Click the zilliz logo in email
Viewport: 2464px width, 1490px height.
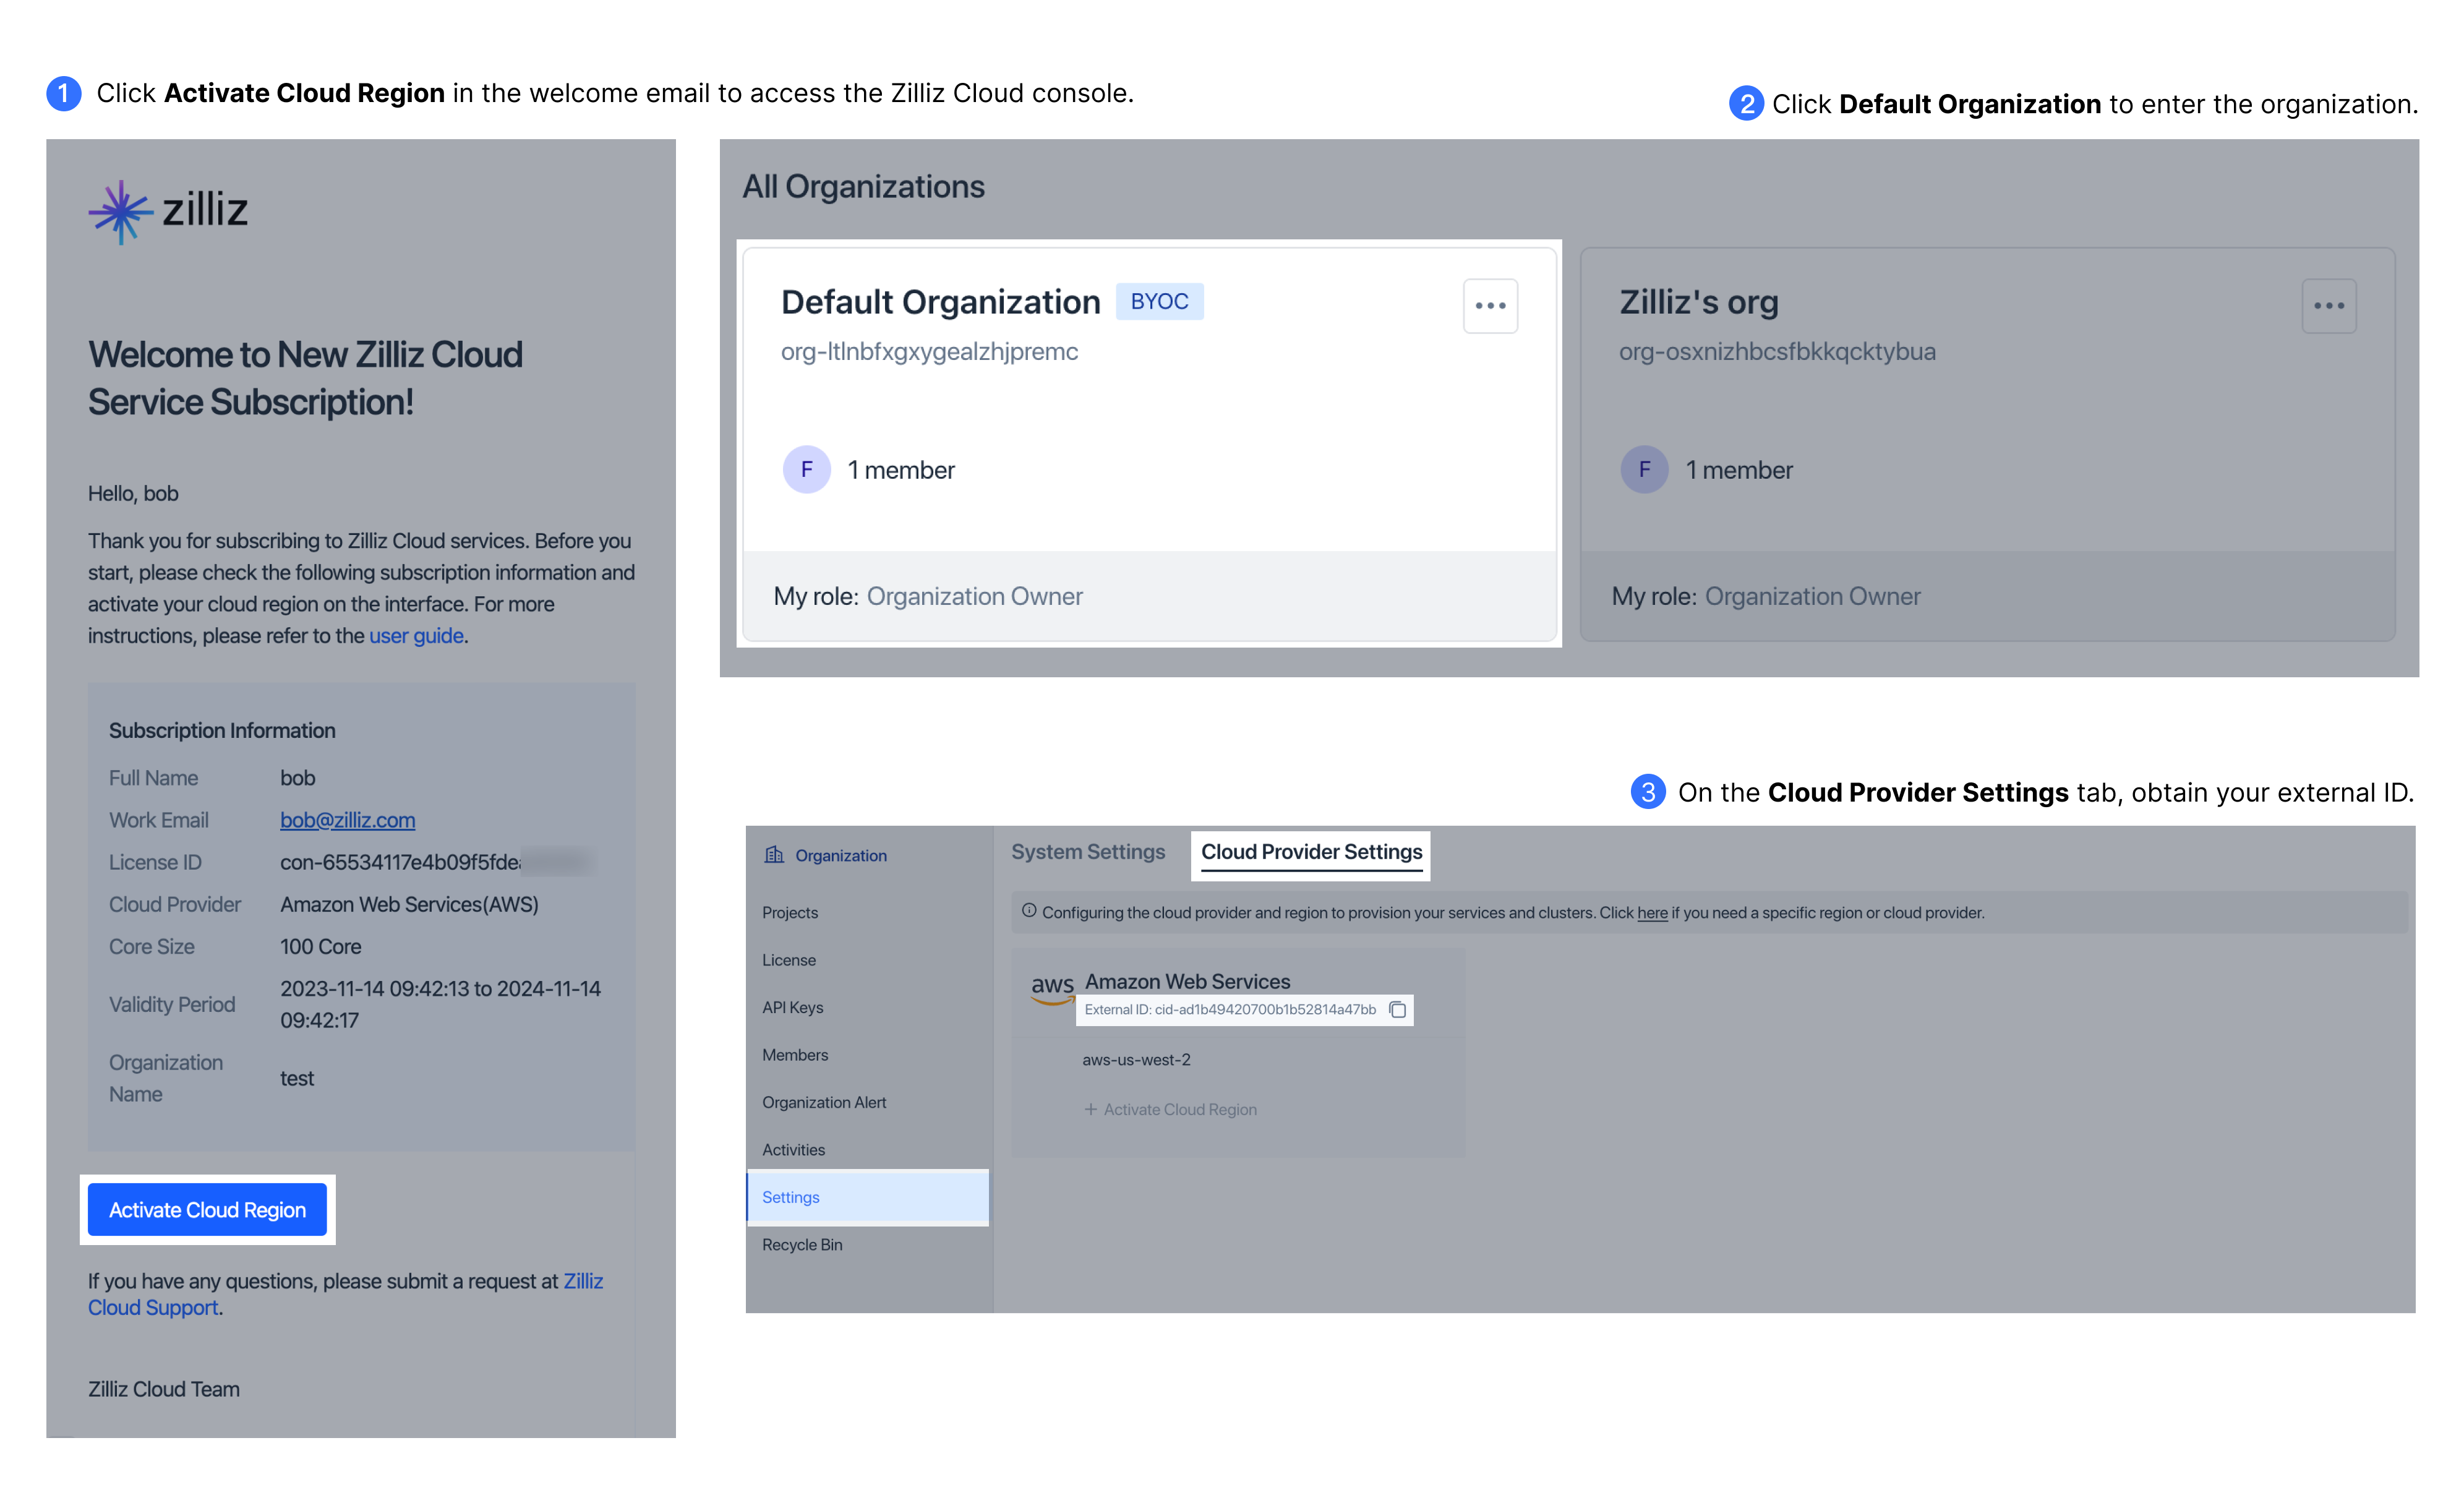click(x=168, y=211)
